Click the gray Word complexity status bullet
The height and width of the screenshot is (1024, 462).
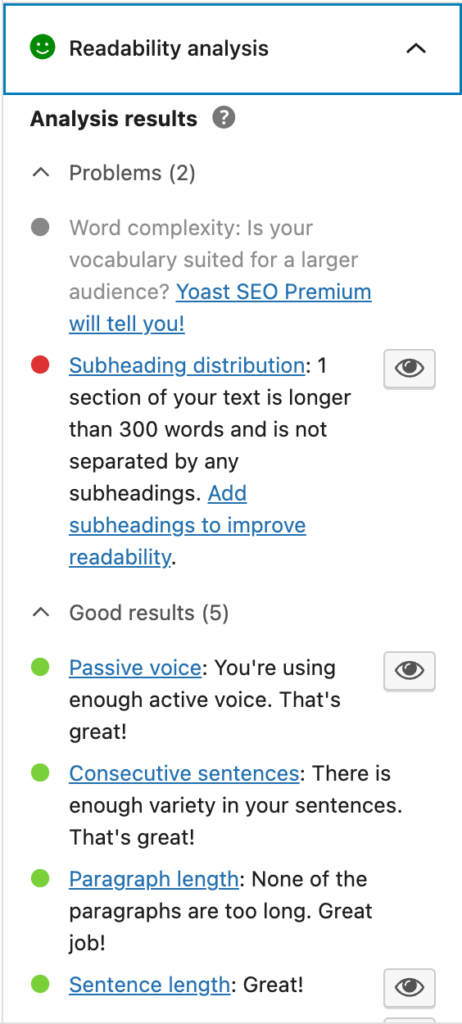pos(41,228)
